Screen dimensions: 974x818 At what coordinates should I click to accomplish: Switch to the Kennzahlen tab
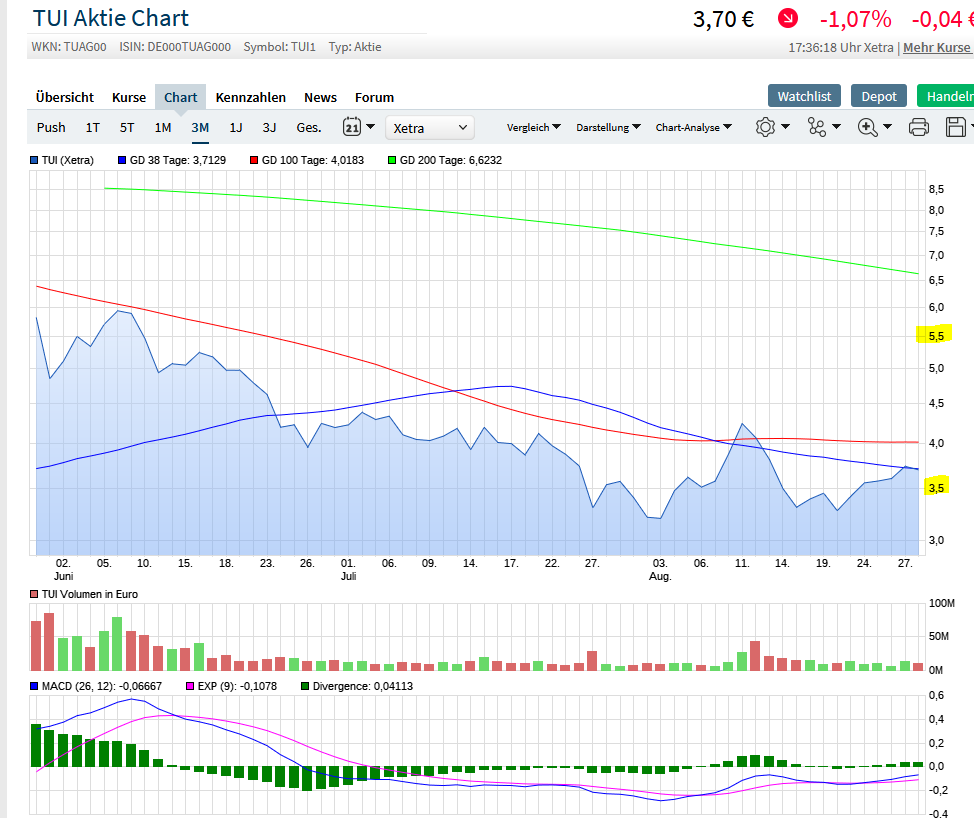coord(251,97)
